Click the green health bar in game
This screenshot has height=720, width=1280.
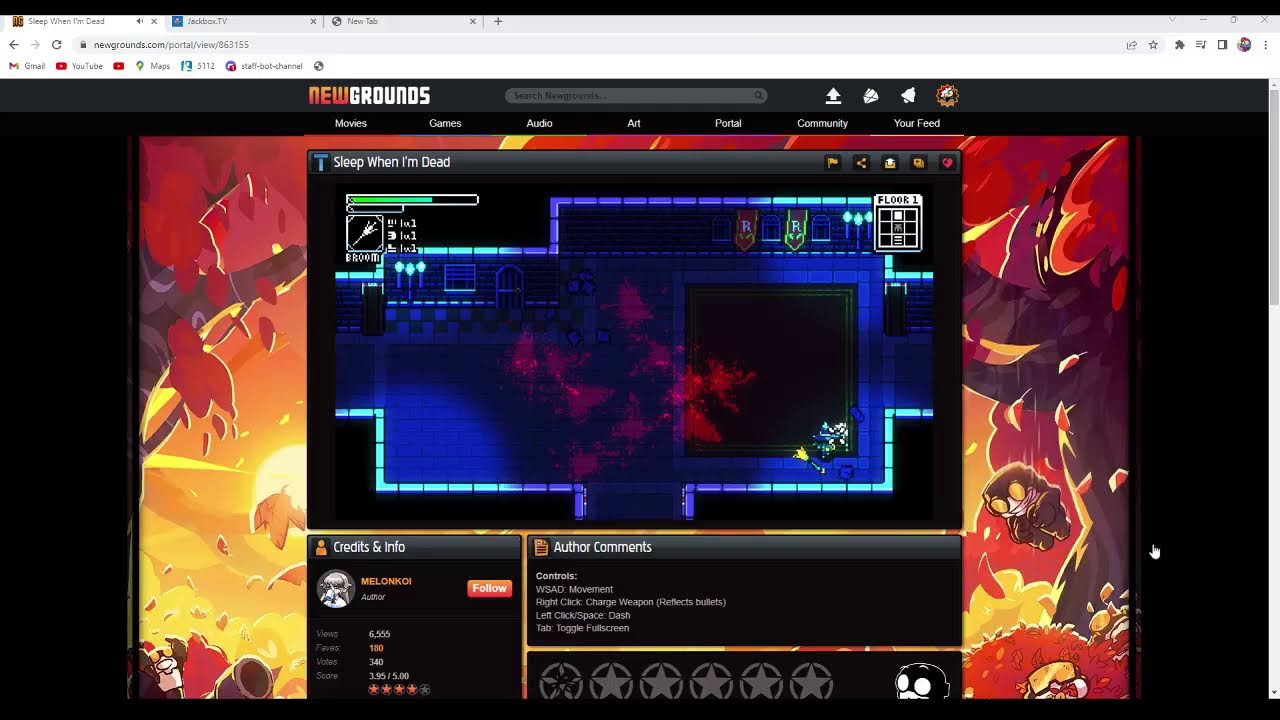point(412,200)
